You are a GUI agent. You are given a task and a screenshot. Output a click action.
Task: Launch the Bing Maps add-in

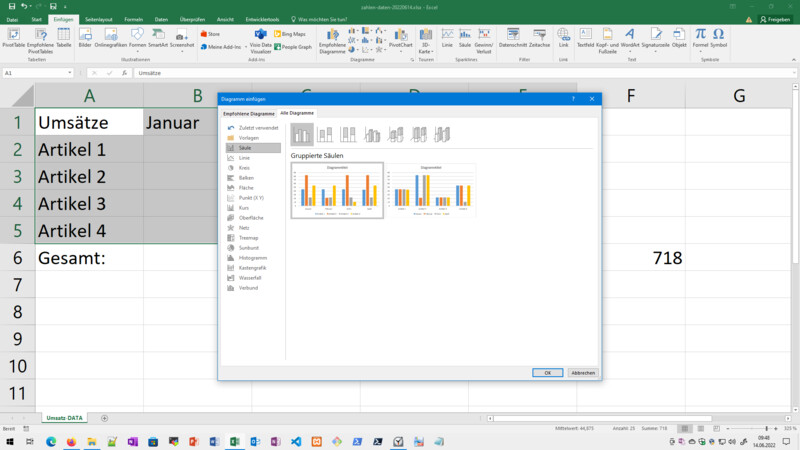[290, 34]
